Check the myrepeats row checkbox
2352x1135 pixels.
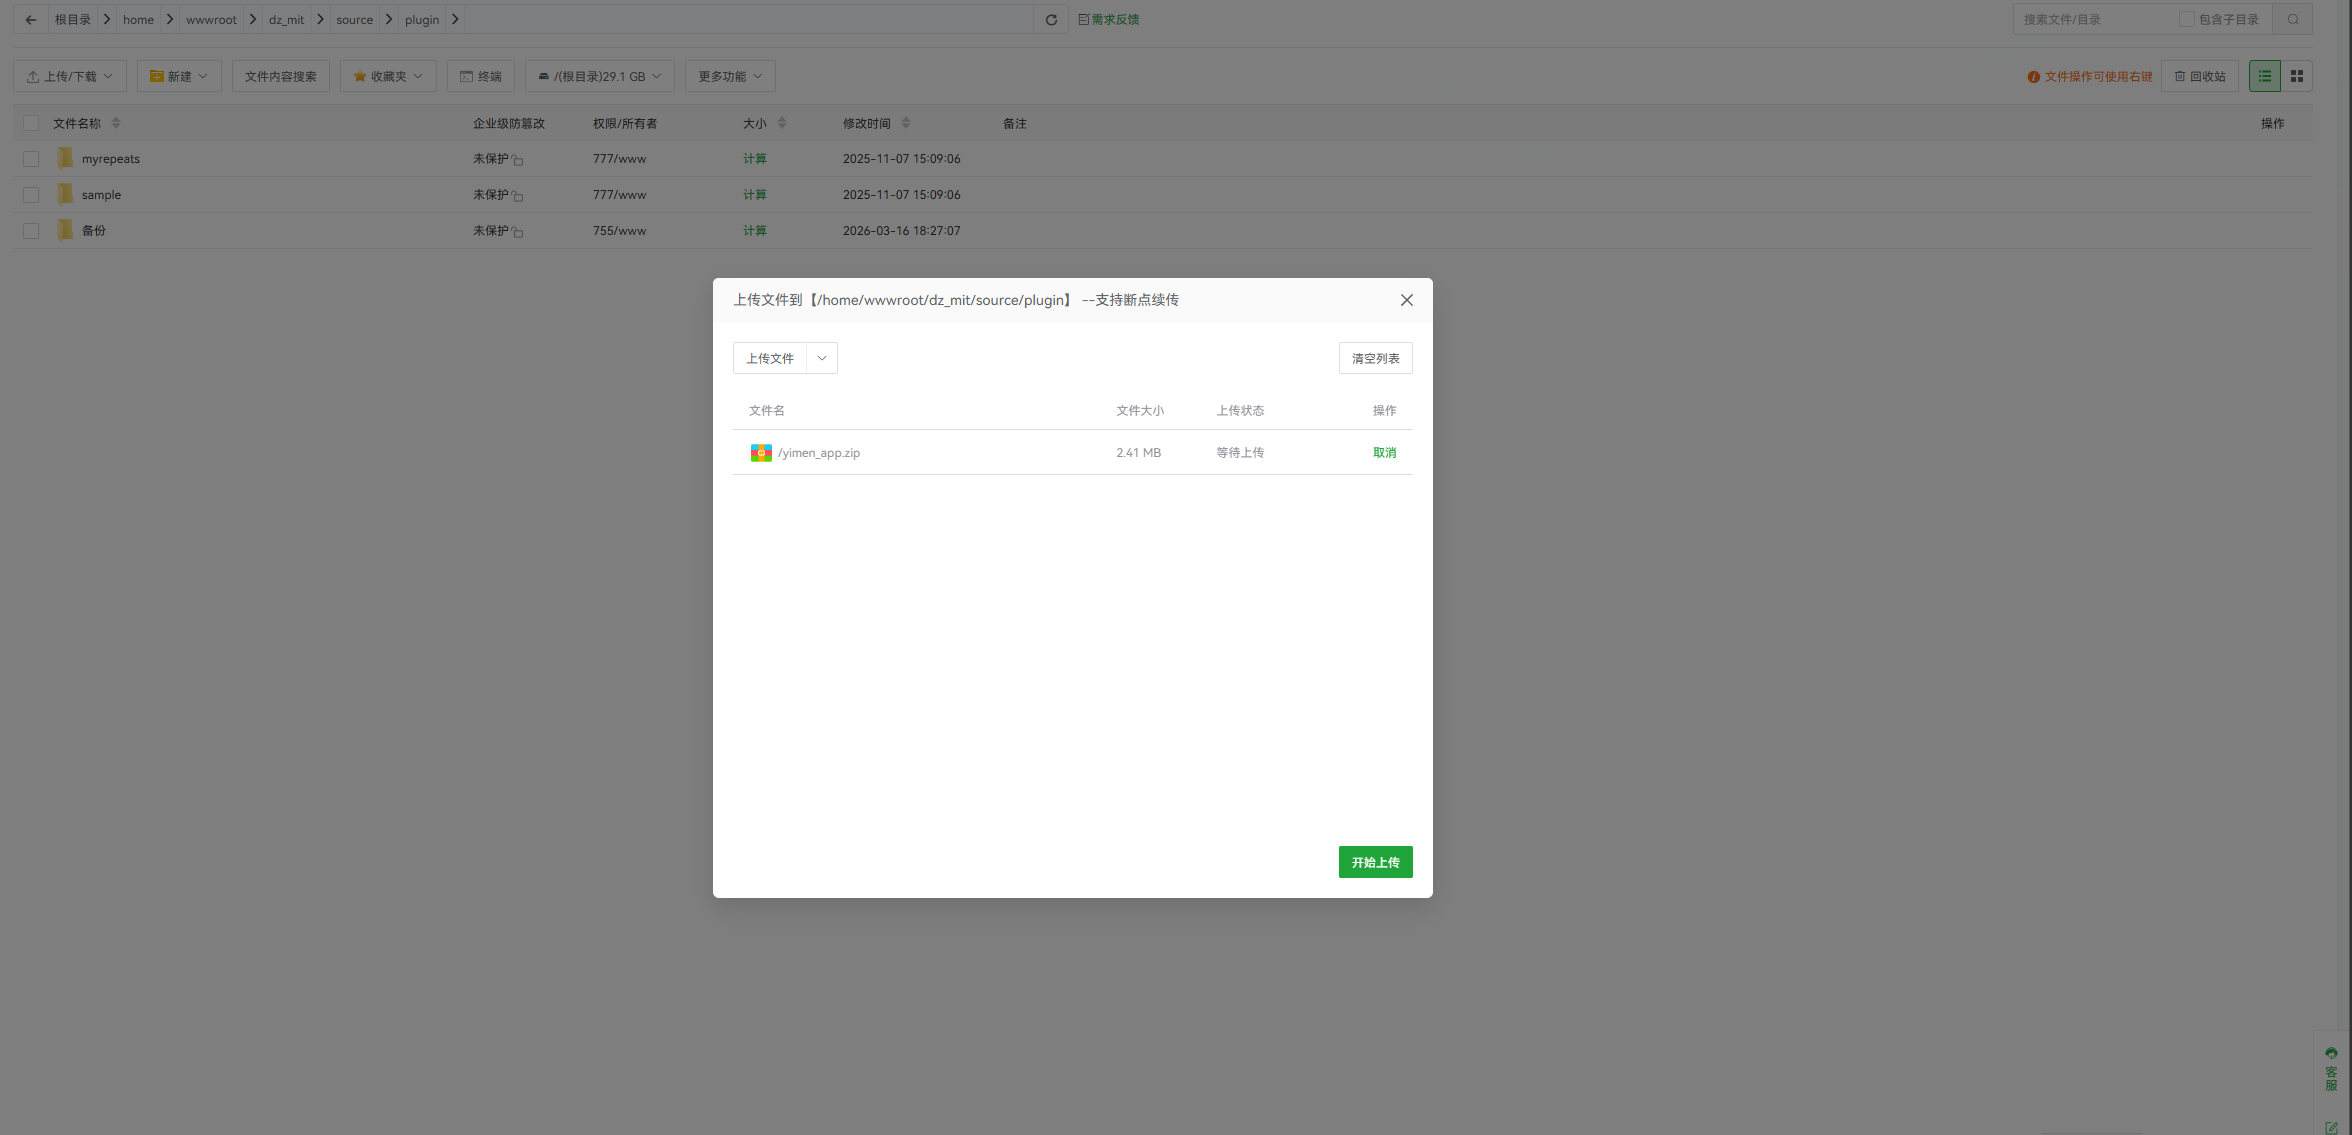point(31,159)
